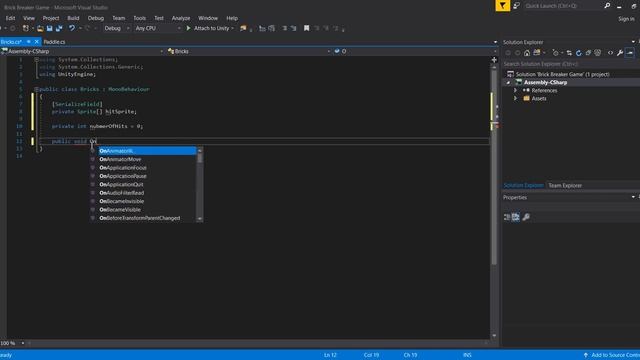The image size is (640, 360).
Task: Expand the References node
Action: click(516, 90)
